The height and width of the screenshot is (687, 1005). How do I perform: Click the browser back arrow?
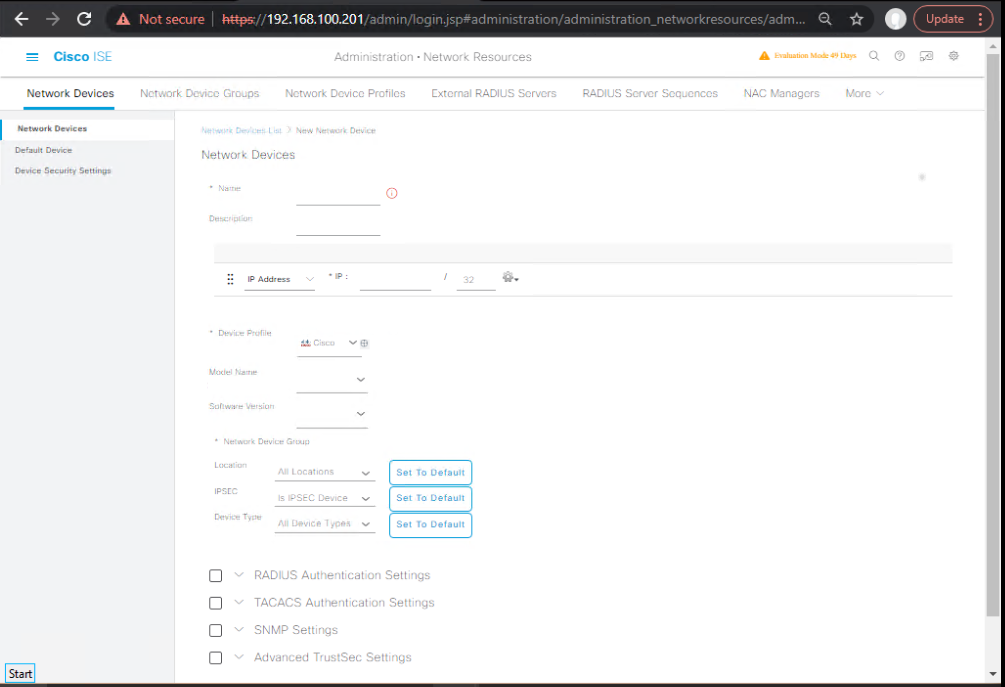[21, 19]
